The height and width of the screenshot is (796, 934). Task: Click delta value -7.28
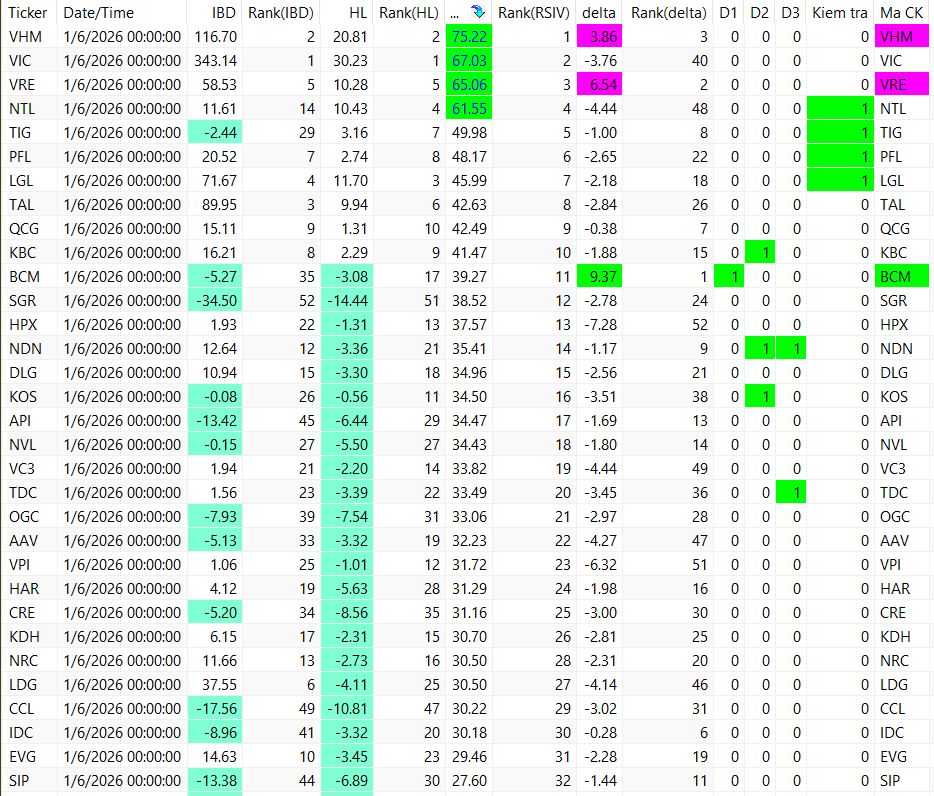(x=600, y=325)
